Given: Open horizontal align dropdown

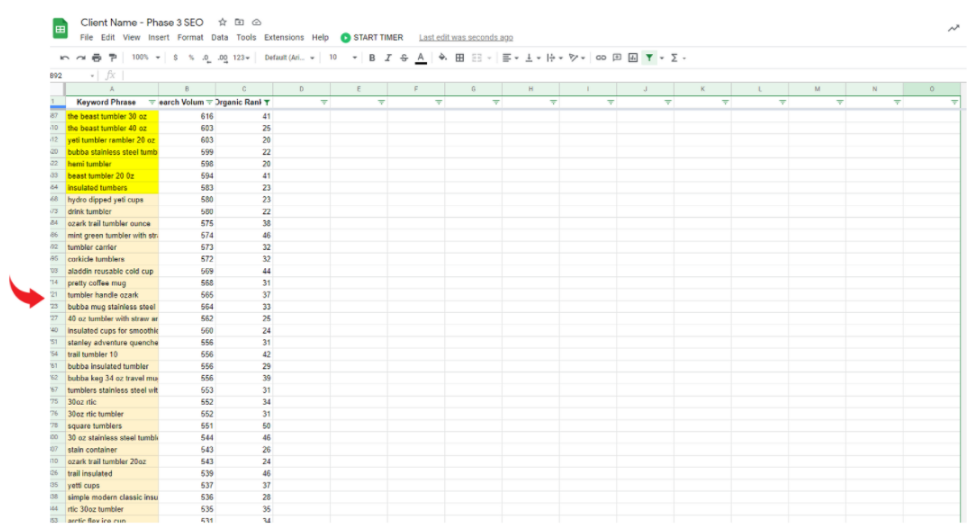Looking at the screenshot, I should 510,57.
